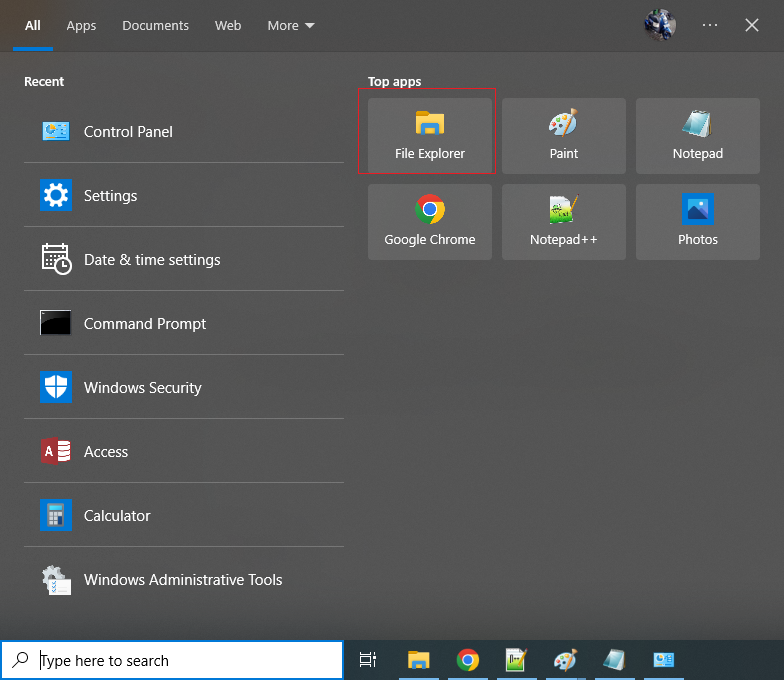Close the search panel with X
784x680 pixels.
(752, 25)
